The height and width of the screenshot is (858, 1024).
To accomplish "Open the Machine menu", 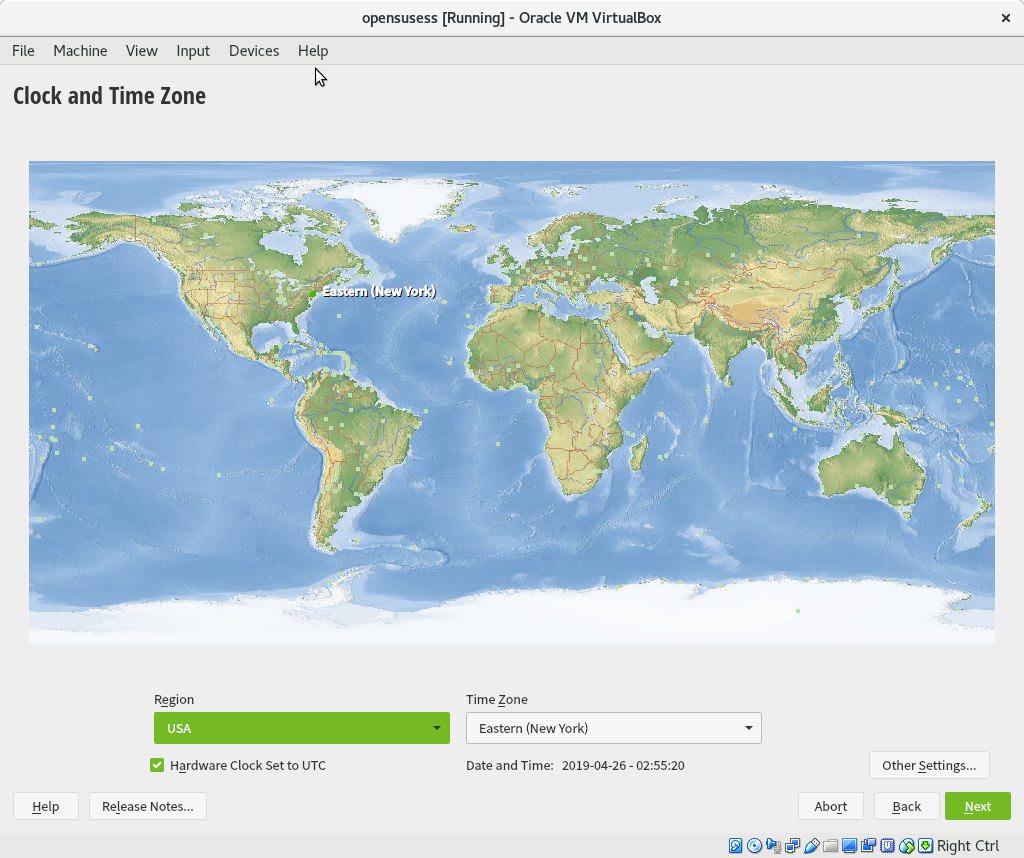I will [80, 51].
